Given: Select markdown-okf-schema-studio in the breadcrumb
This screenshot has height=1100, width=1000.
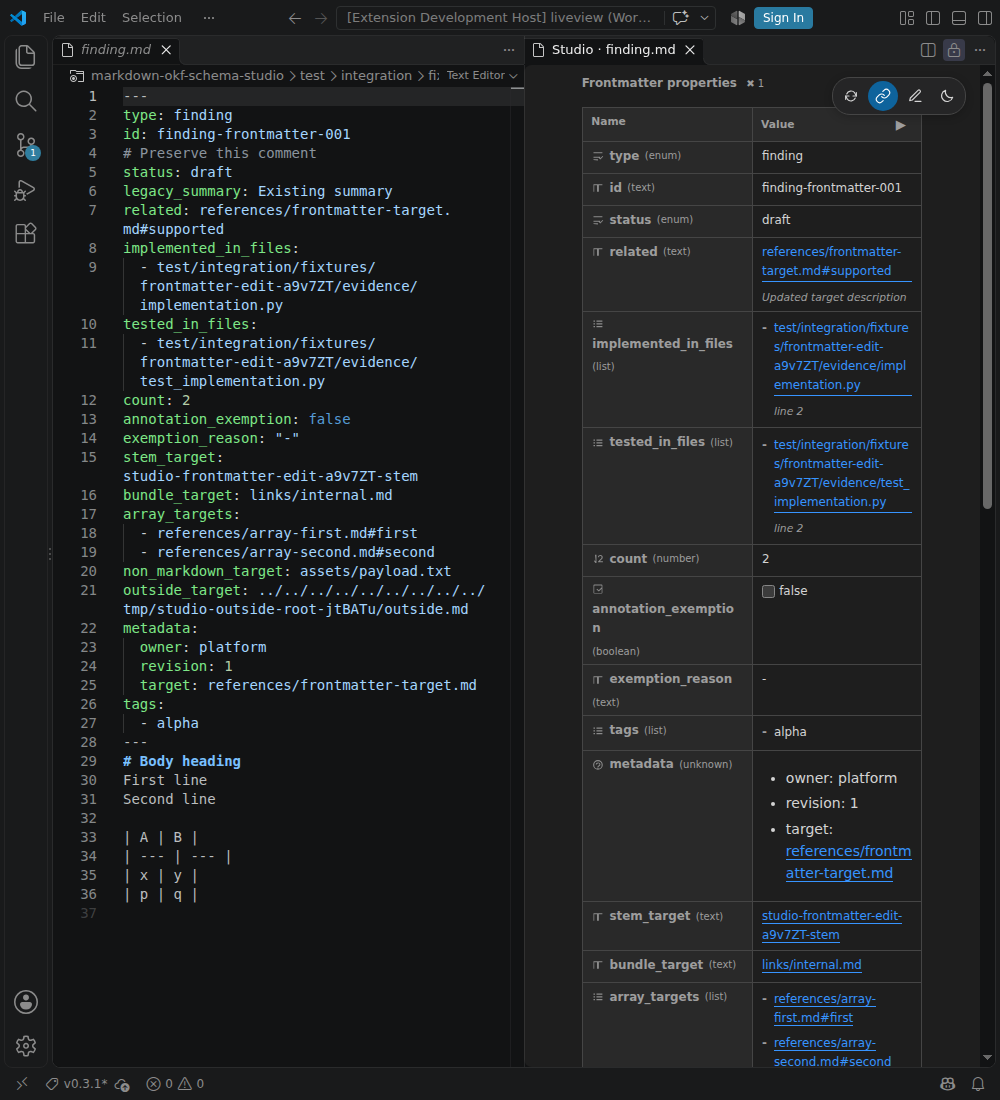Looking at the screenshot, I should 187,75.
